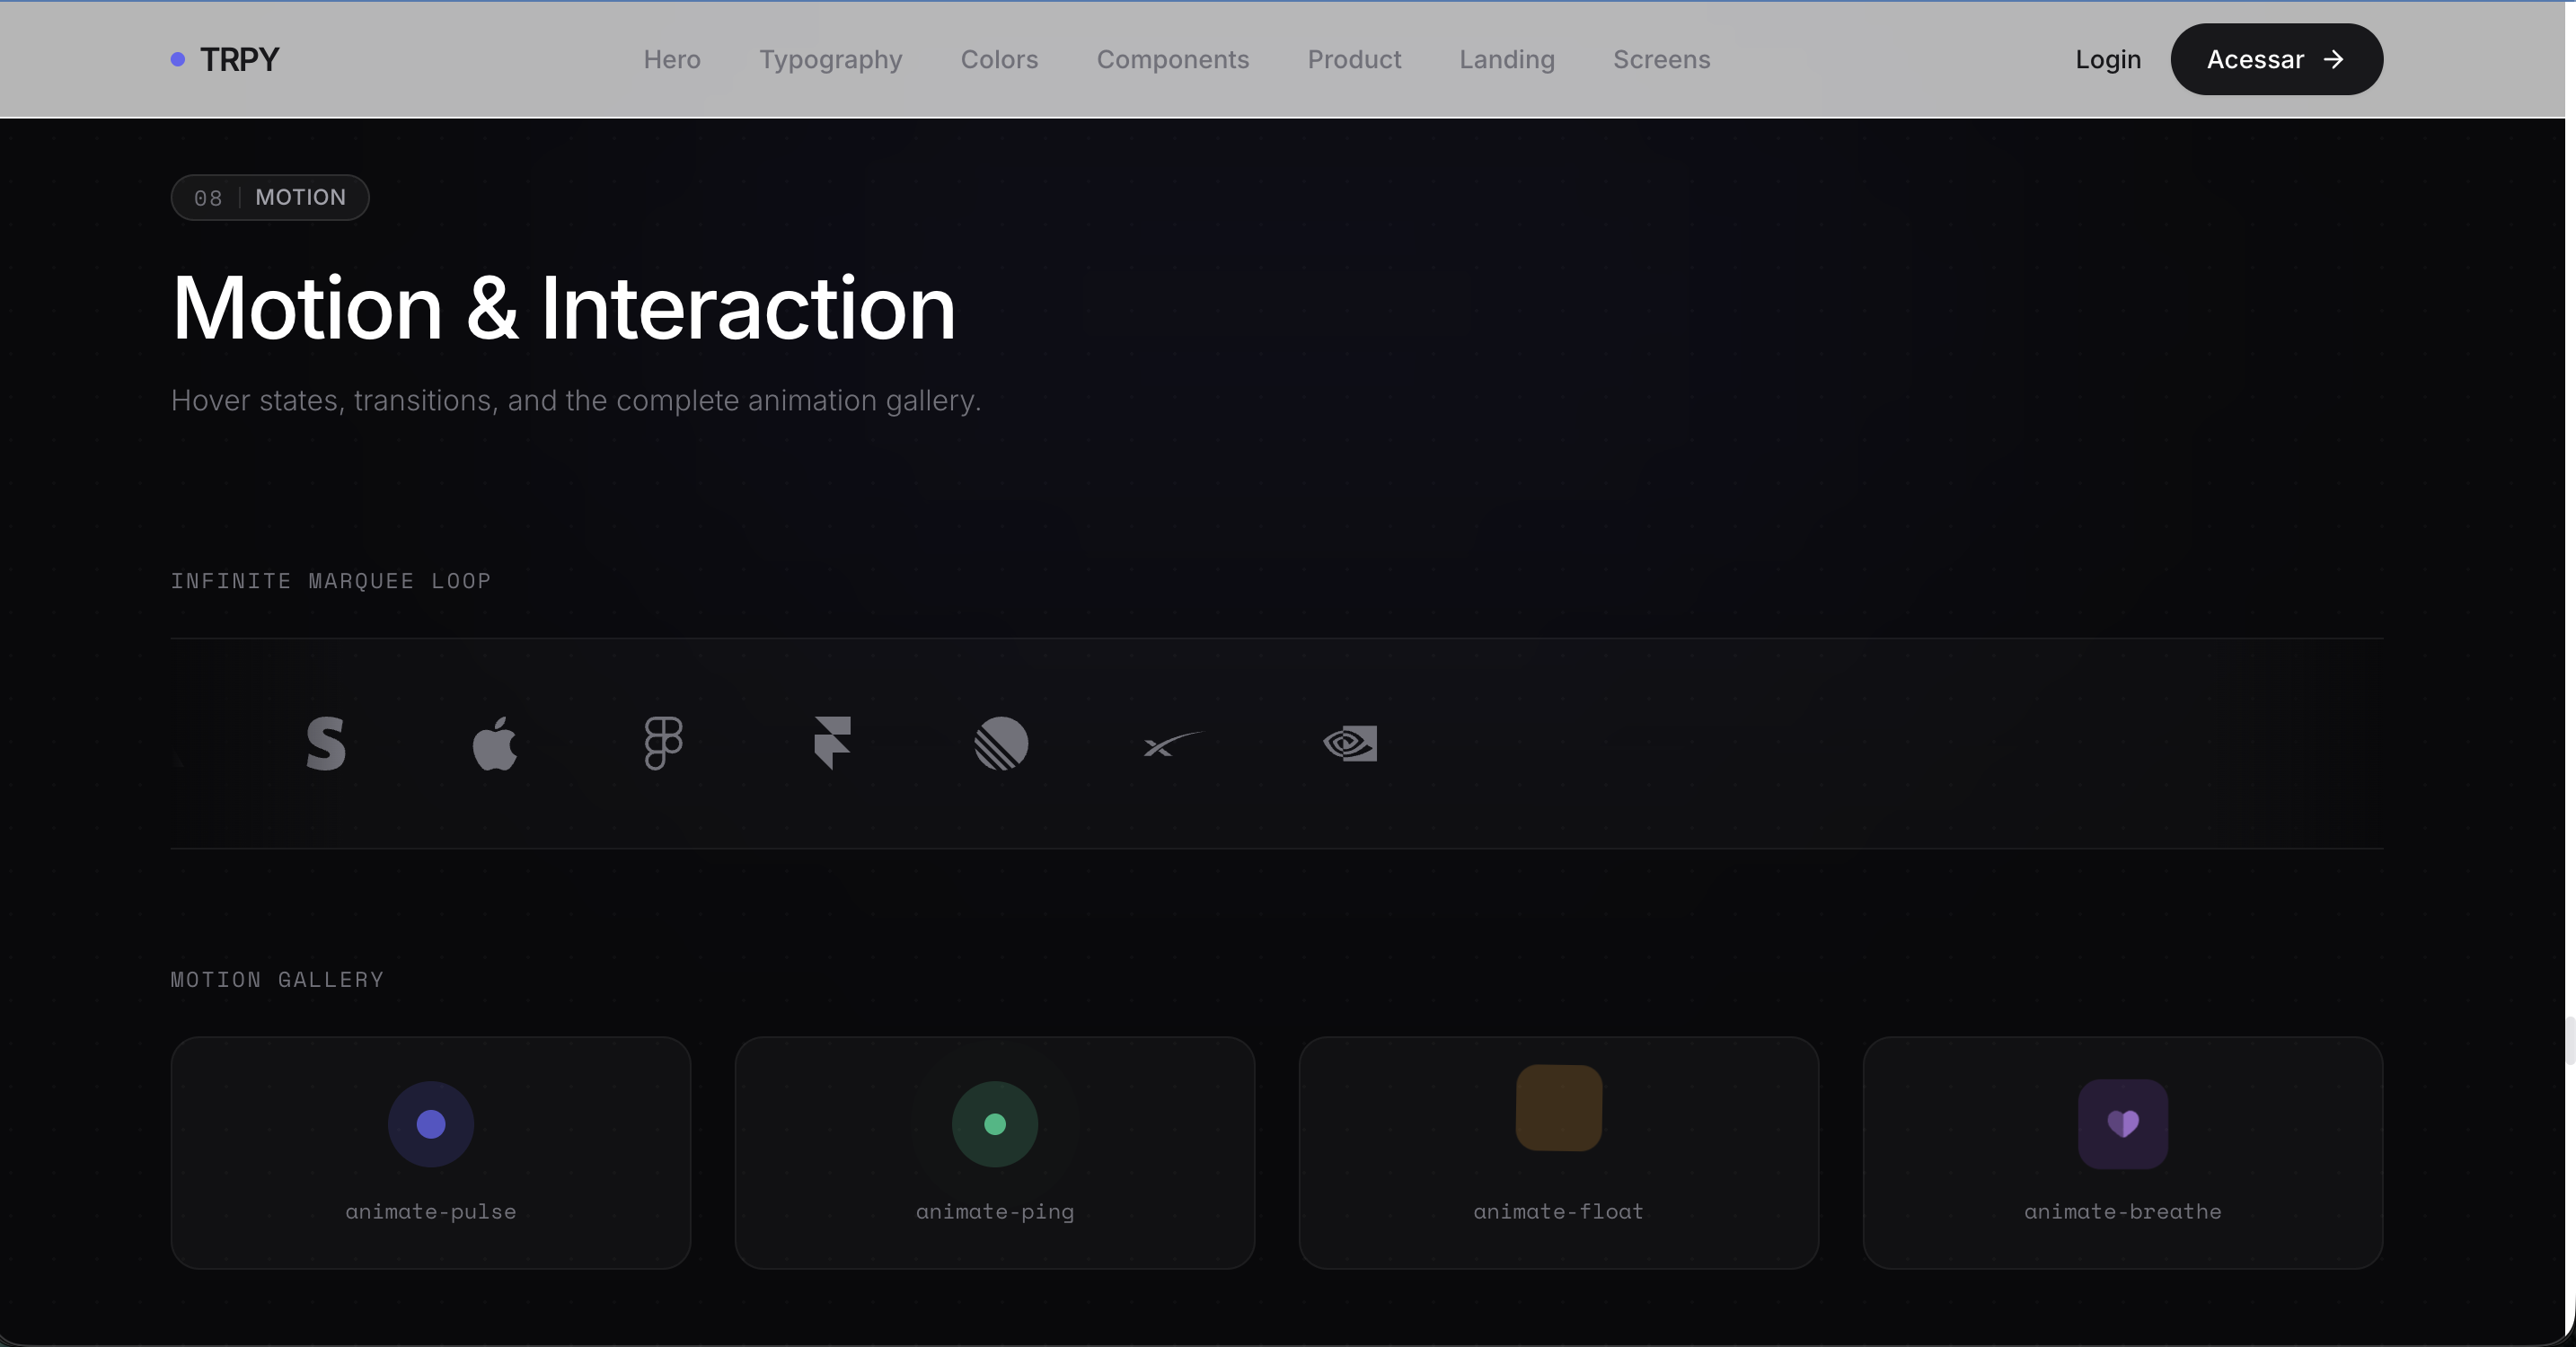2576x1347 pixels.
Task: Click the purple heart breathe icon
Action: pyautogui.click(x=2123, y=1124)
